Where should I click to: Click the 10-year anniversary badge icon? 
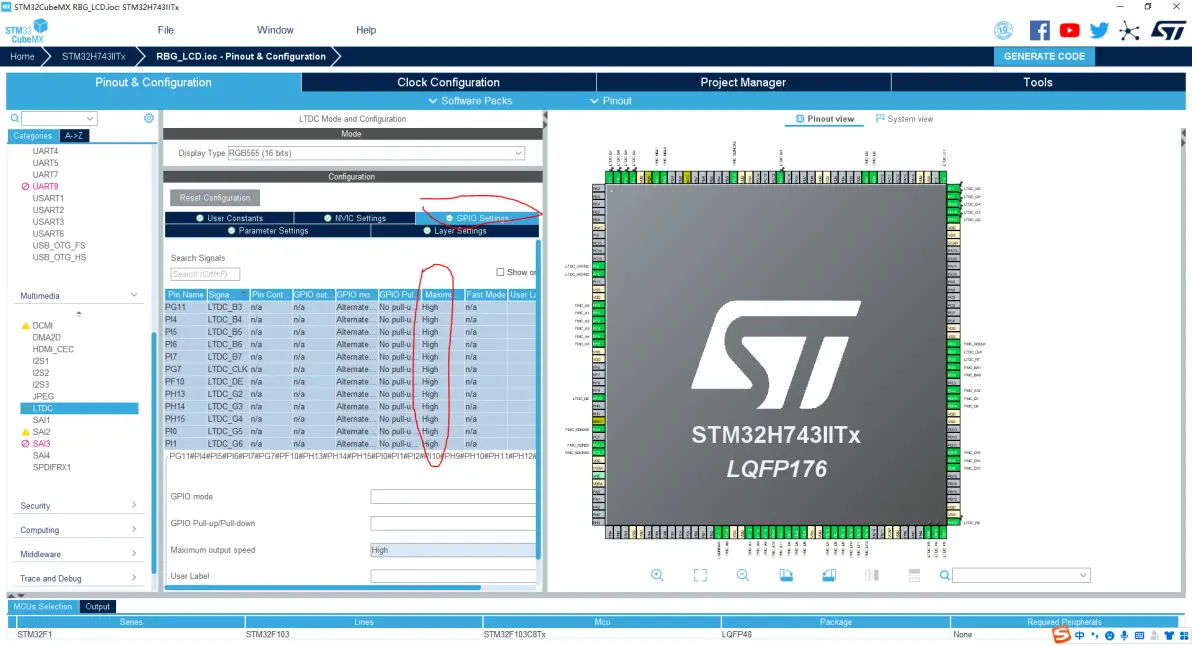coord(1003,30)
